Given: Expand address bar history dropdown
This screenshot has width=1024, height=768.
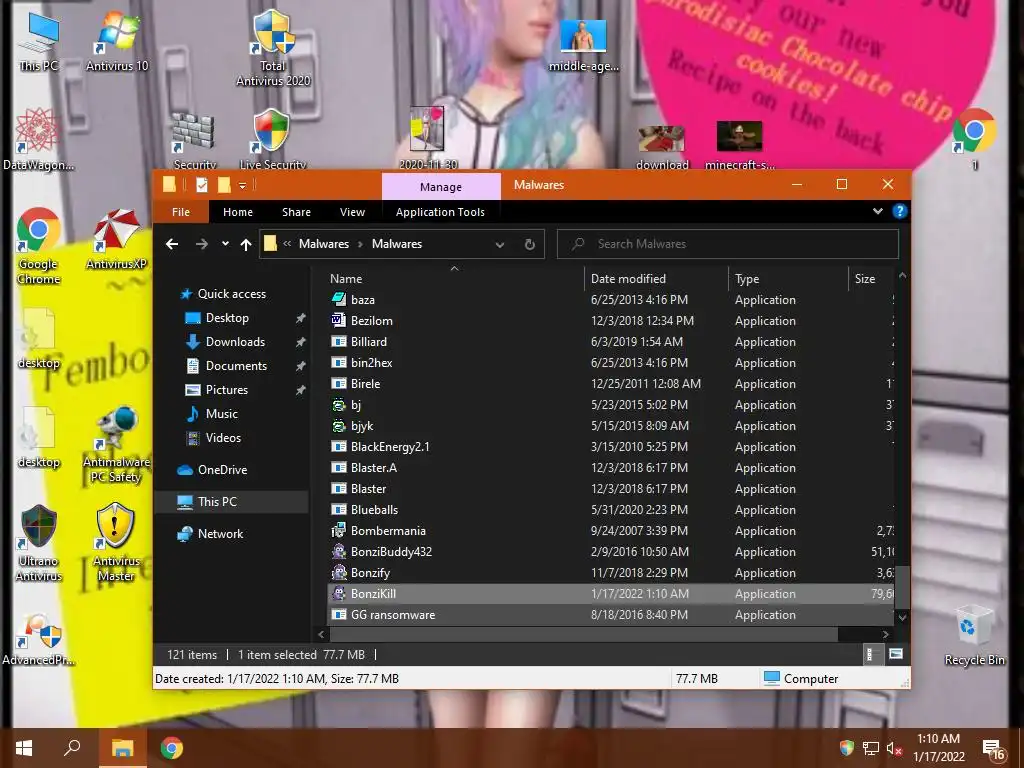Looking at the screenshot, I should [x=500, y=245].
